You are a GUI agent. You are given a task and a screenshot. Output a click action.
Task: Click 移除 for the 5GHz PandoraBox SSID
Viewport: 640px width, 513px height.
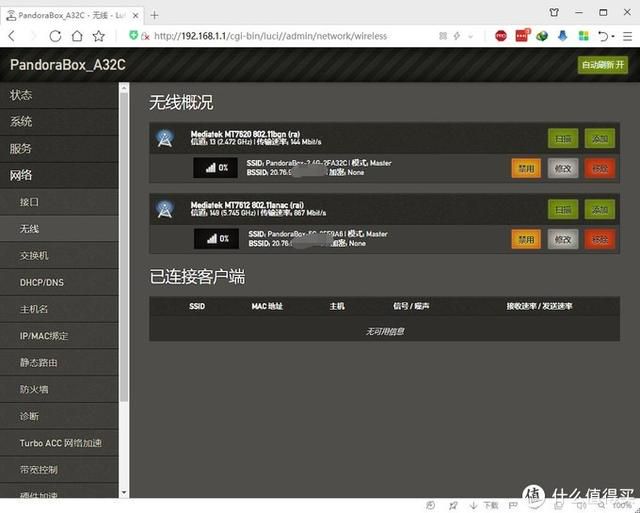coord(600,239)
